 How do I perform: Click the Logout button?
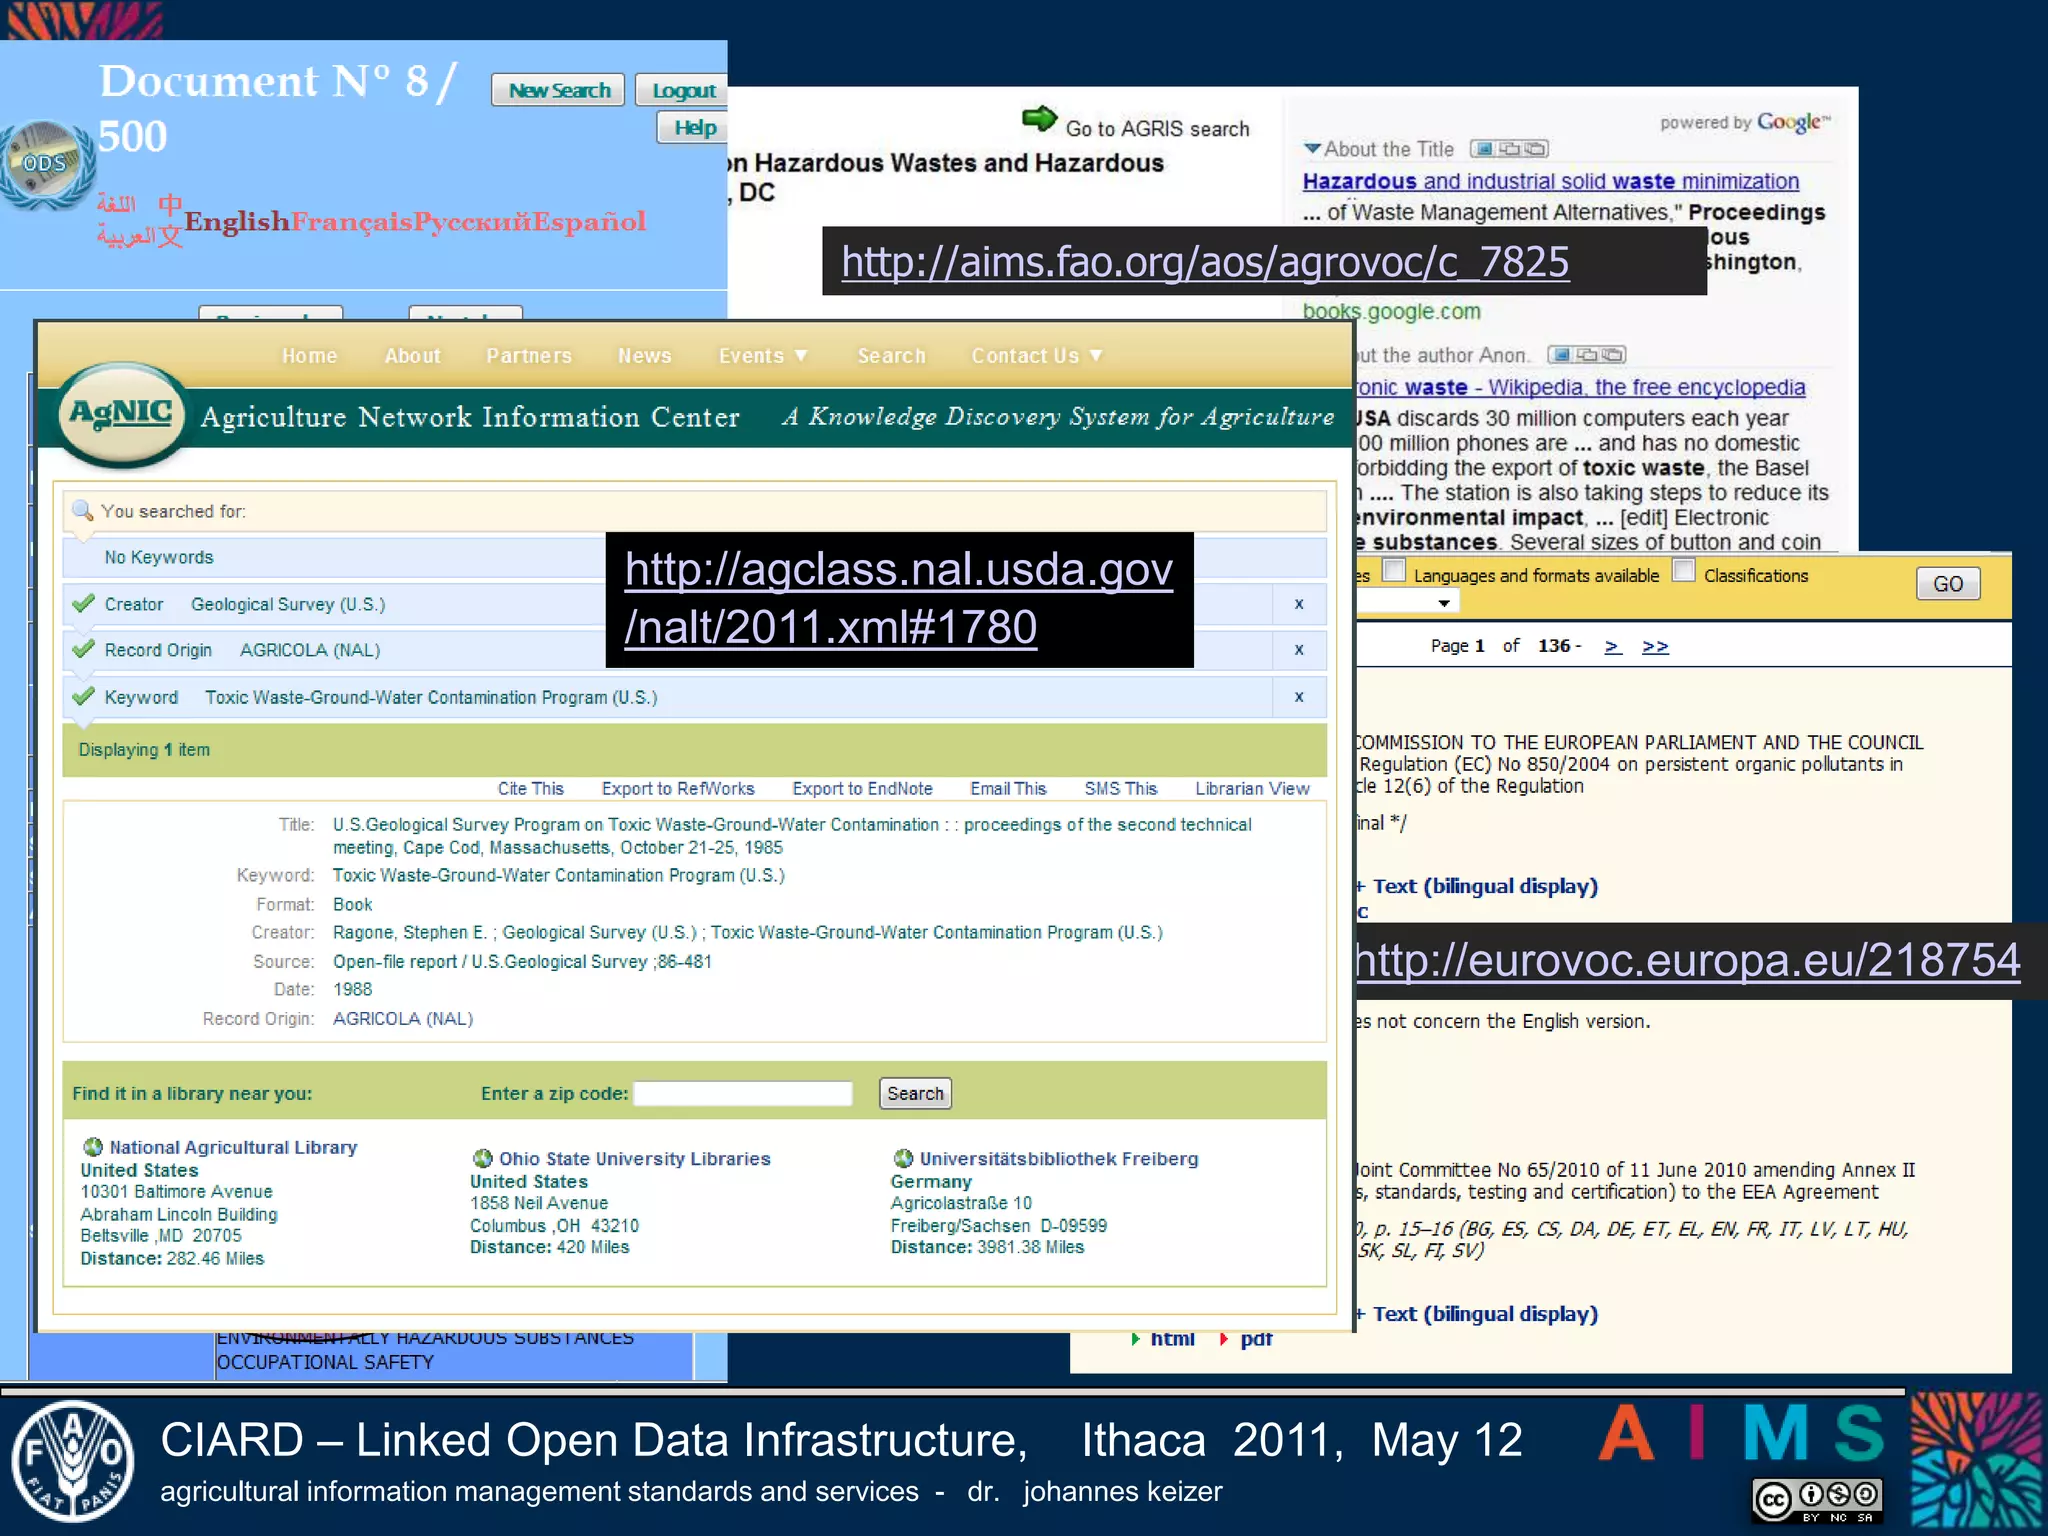tap(683, 90)
